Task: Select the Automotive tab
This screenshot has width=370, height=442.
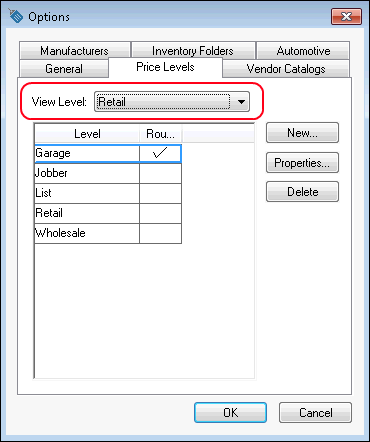Action: [x=303, y=51]
